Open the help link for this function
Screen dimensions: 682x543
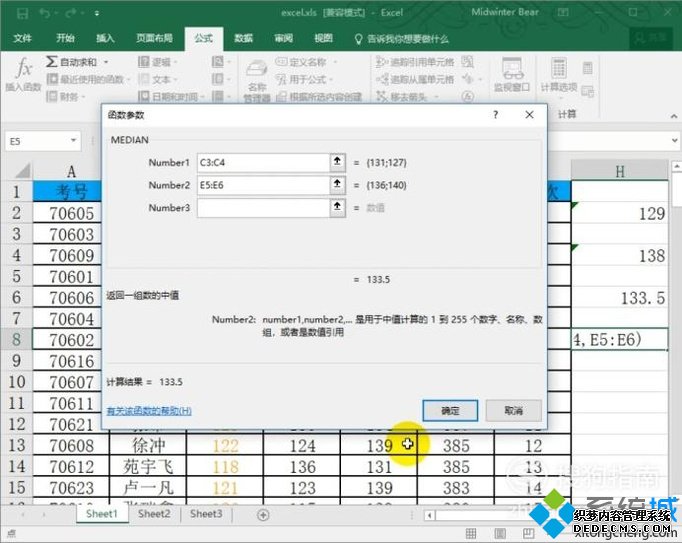point(149,411)
